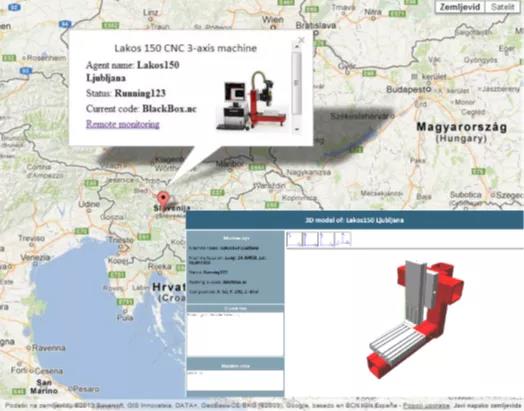524x411 pixels.
Task: Click inside the G-code text box
Action: point(235,334)
